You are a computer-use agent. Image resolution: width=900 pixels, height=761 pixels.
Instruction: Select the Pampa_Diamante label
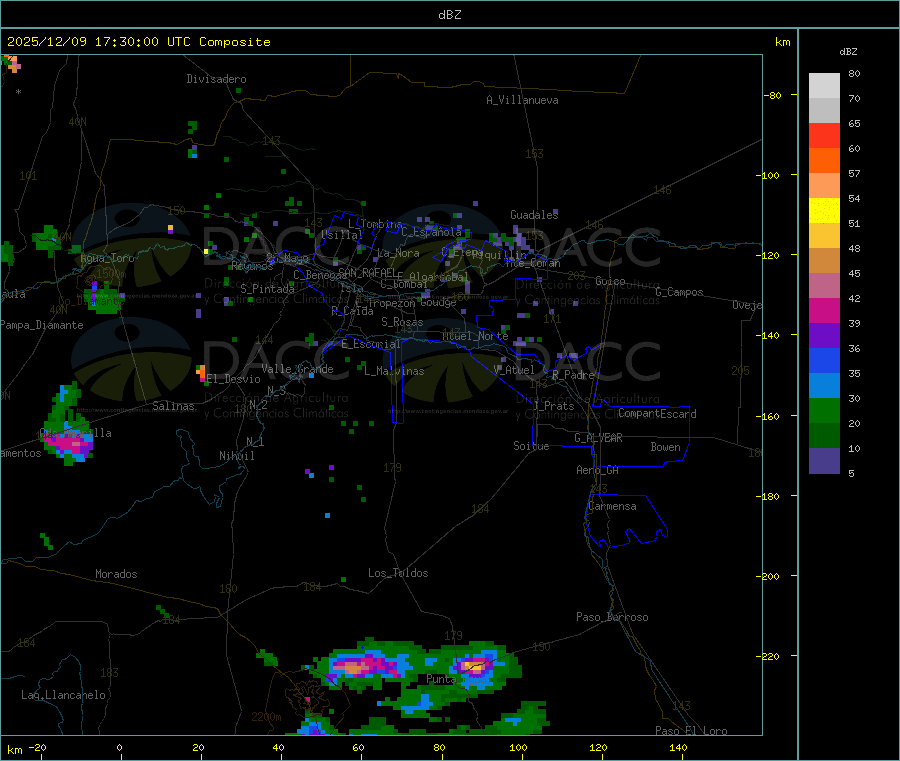coord(42,325)
